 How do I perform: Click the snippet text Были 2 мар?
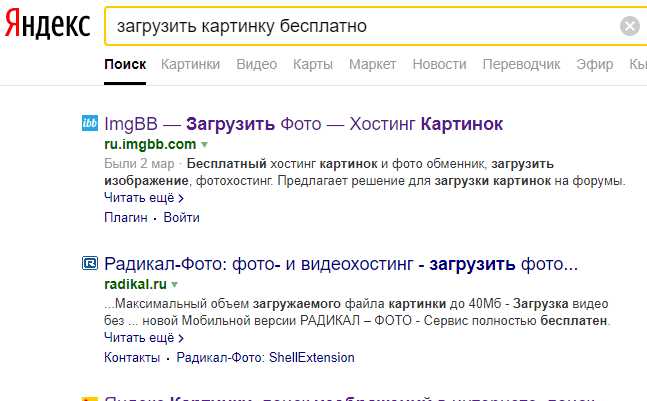coord(139,164)
